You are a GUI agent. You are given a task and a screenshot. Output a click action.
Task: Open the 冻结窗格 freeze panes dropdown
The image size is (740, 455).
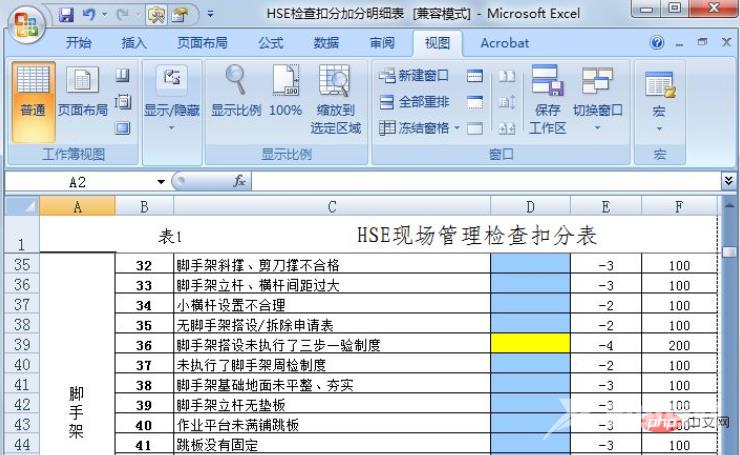pyautogui.click(x=418, y=128)
